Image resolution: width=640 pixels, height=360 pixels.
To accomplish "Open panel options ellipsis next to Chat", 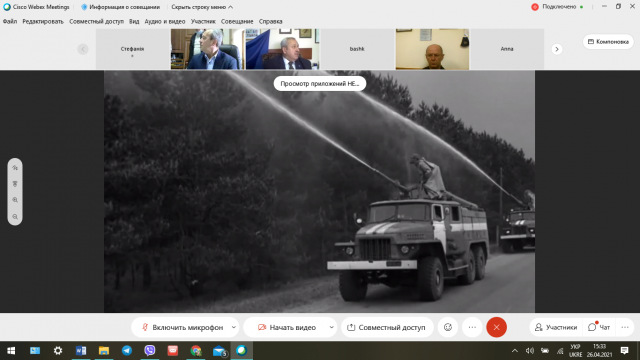I will click(625, 327).
